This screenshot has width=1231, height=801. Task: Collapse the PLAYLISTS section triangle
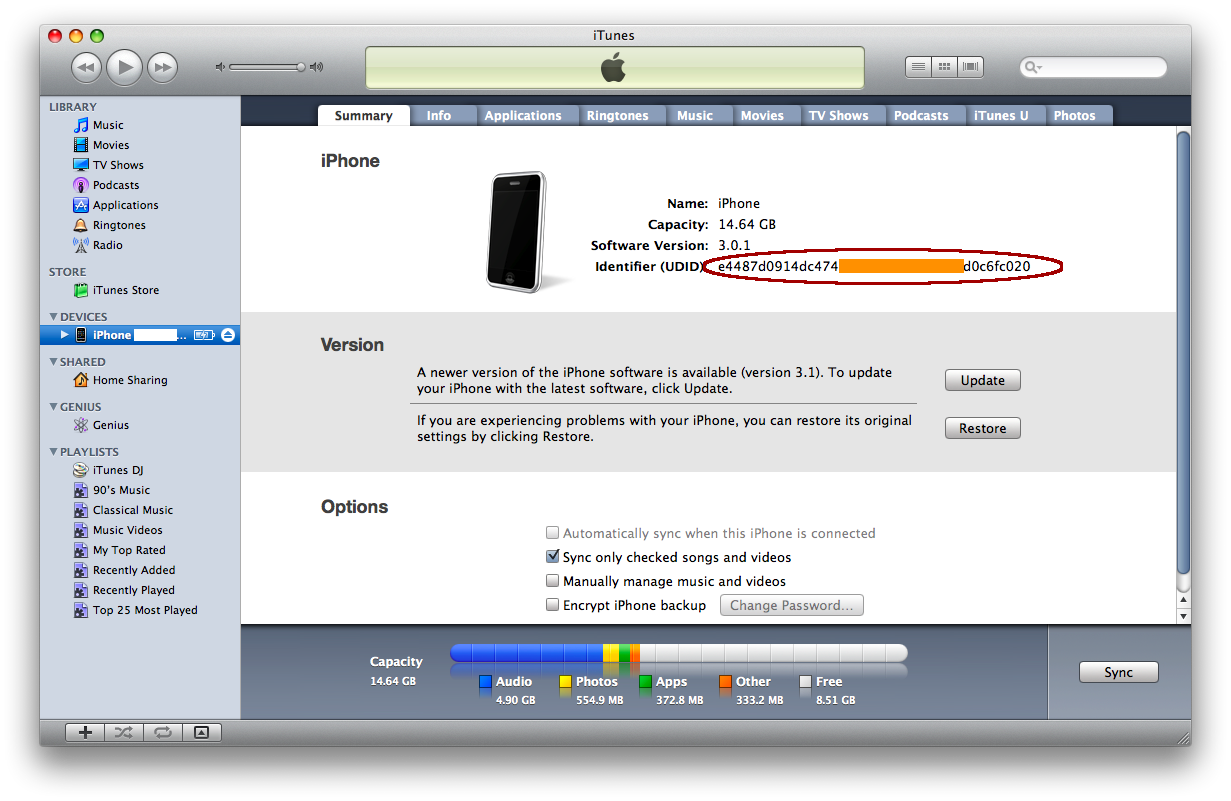[53, 452]
